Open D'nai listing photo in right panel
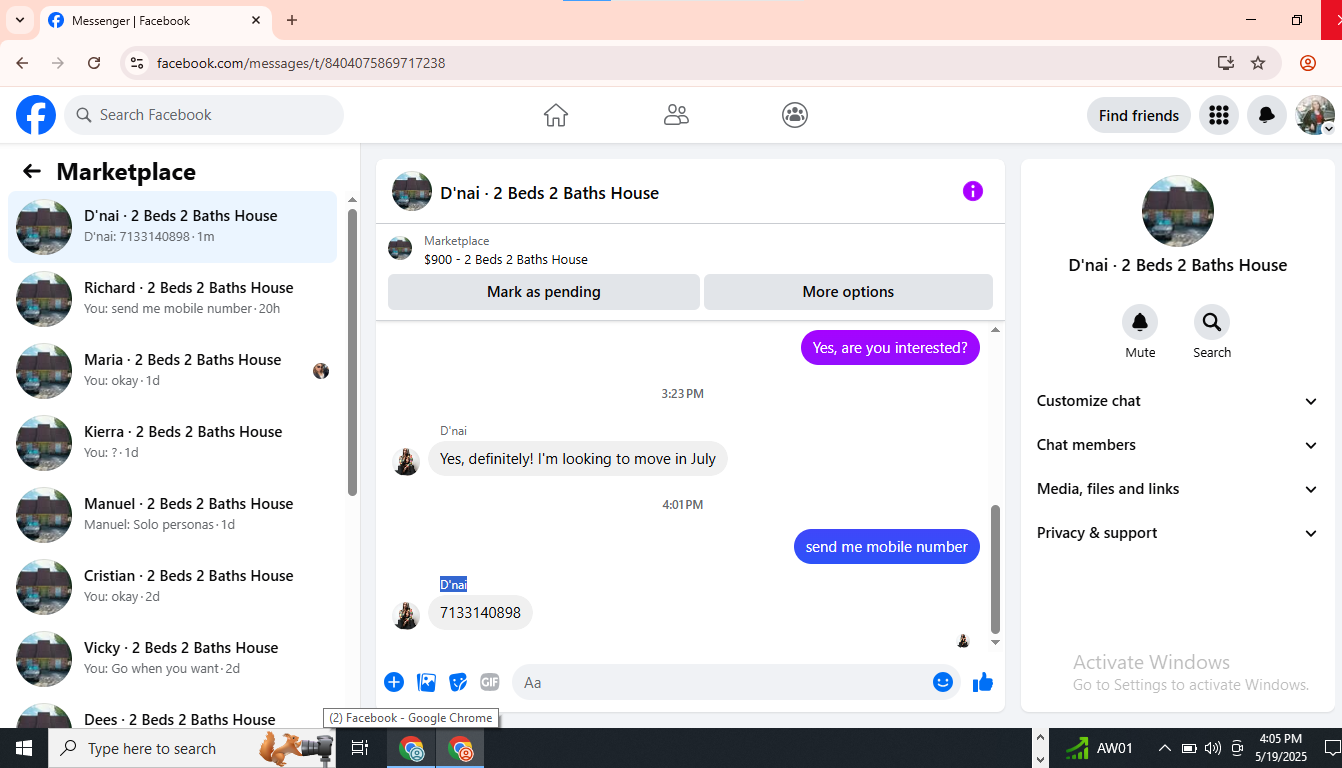 pyautogui.click(x=1178, y=212)
